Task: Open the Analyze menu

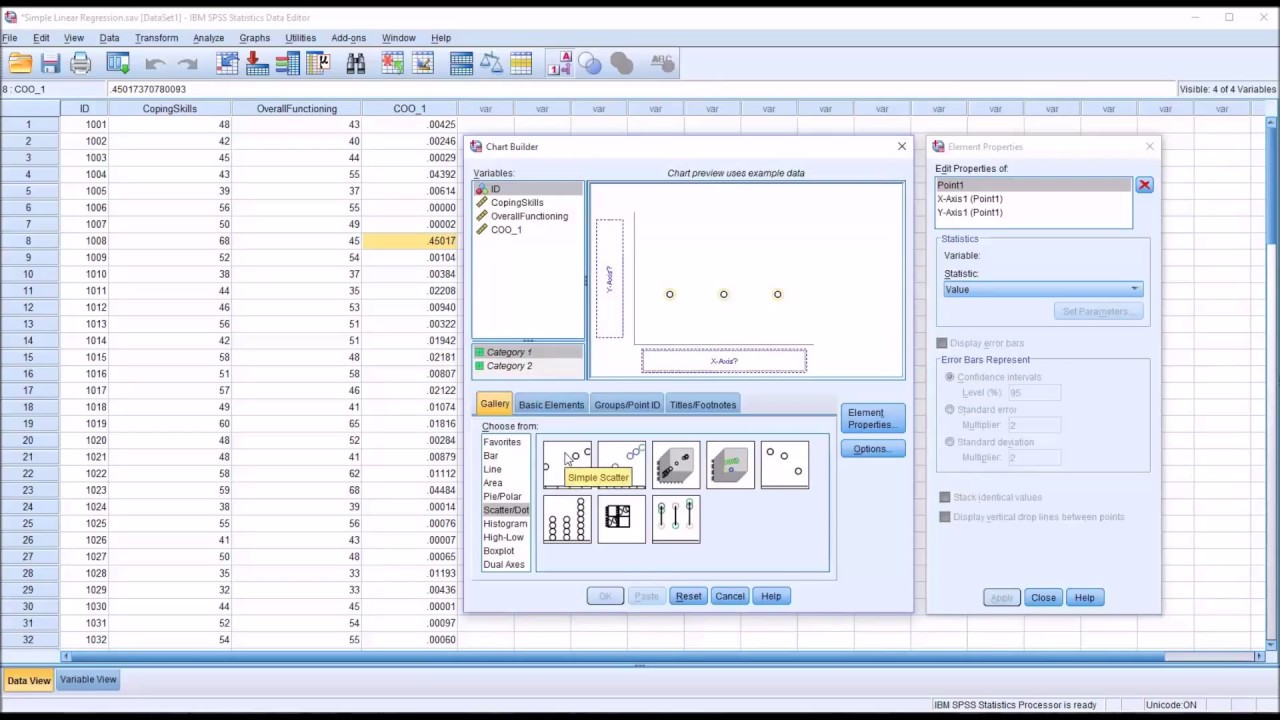Action: click(x=208, y=38)
